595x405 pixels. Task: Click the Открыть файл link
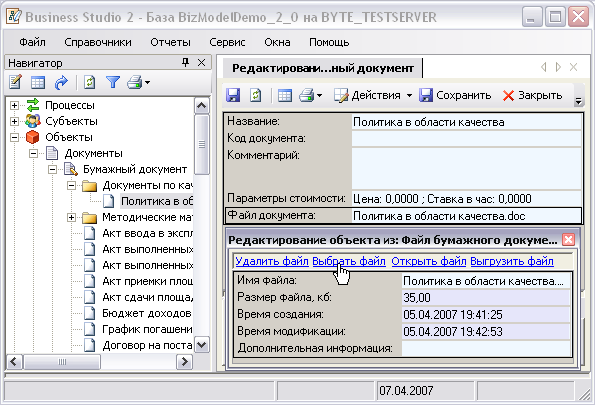(429, 261)
